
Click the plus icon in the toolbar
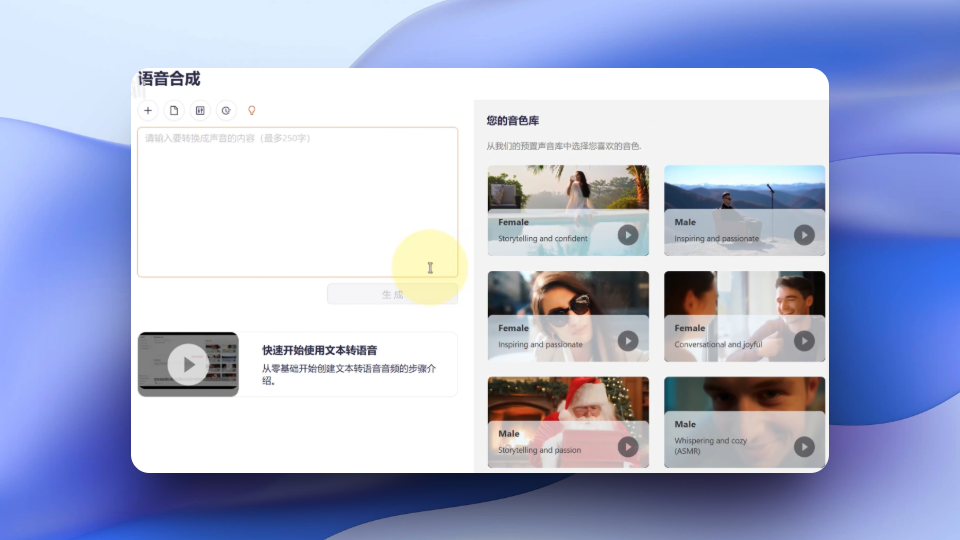pos(148,110)
